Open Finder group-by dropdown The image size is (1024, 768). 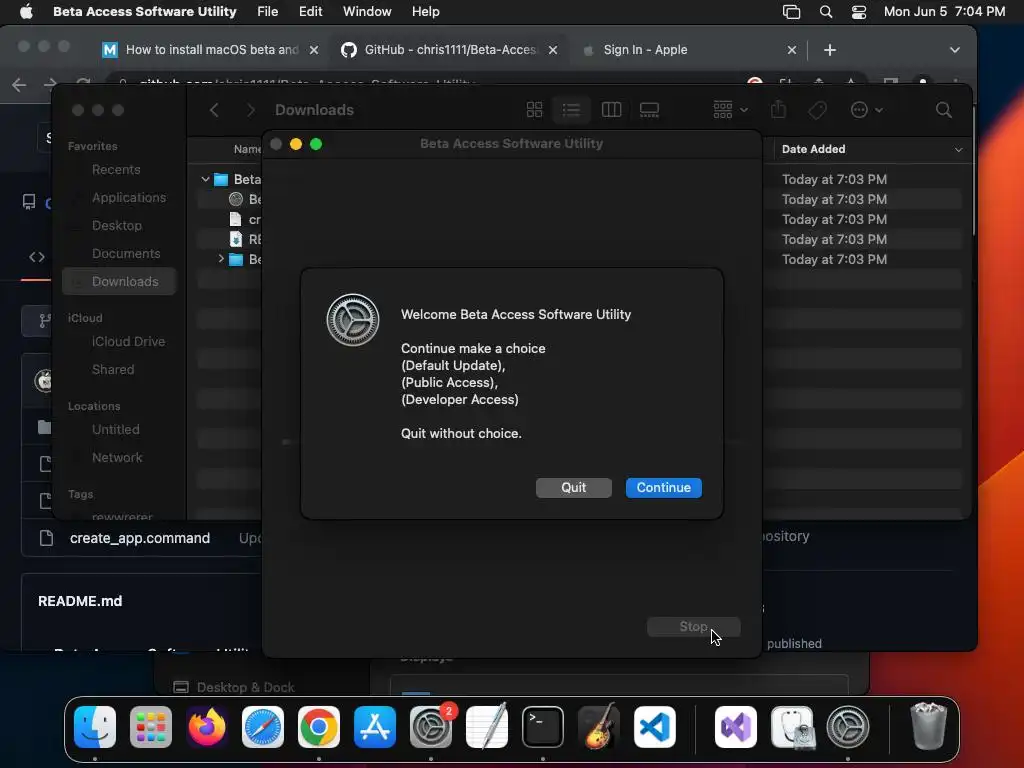tap(730, 110)
